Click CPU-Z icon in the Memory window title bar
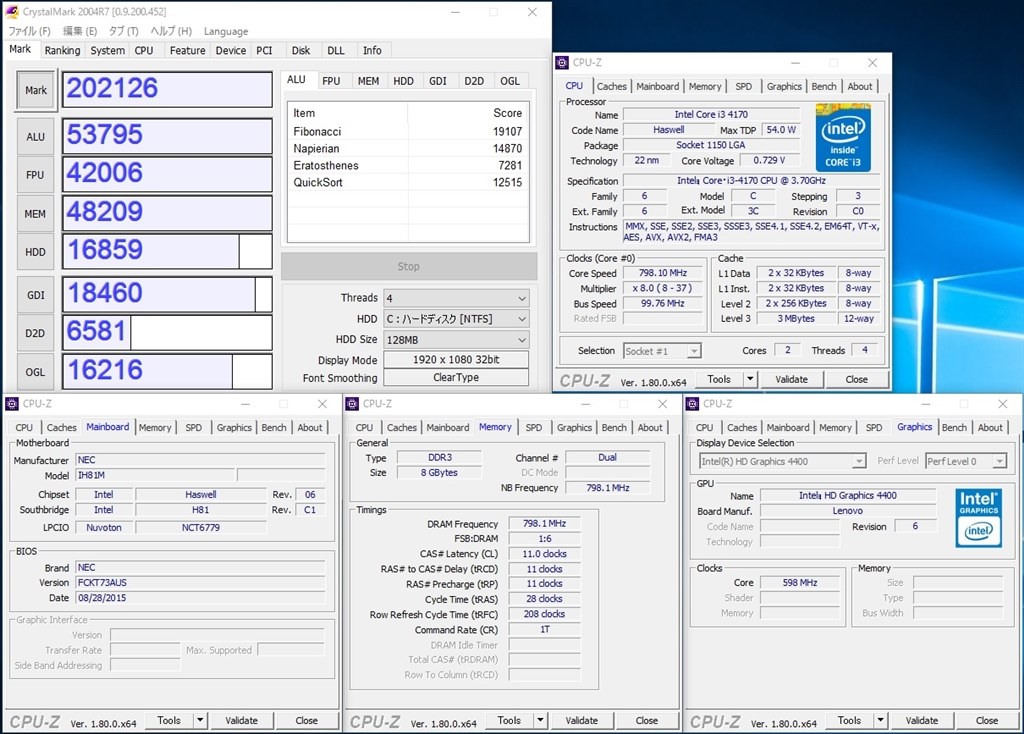This screenshot has width=1024, height=734. pyautogui.click(x=352, y=404)
